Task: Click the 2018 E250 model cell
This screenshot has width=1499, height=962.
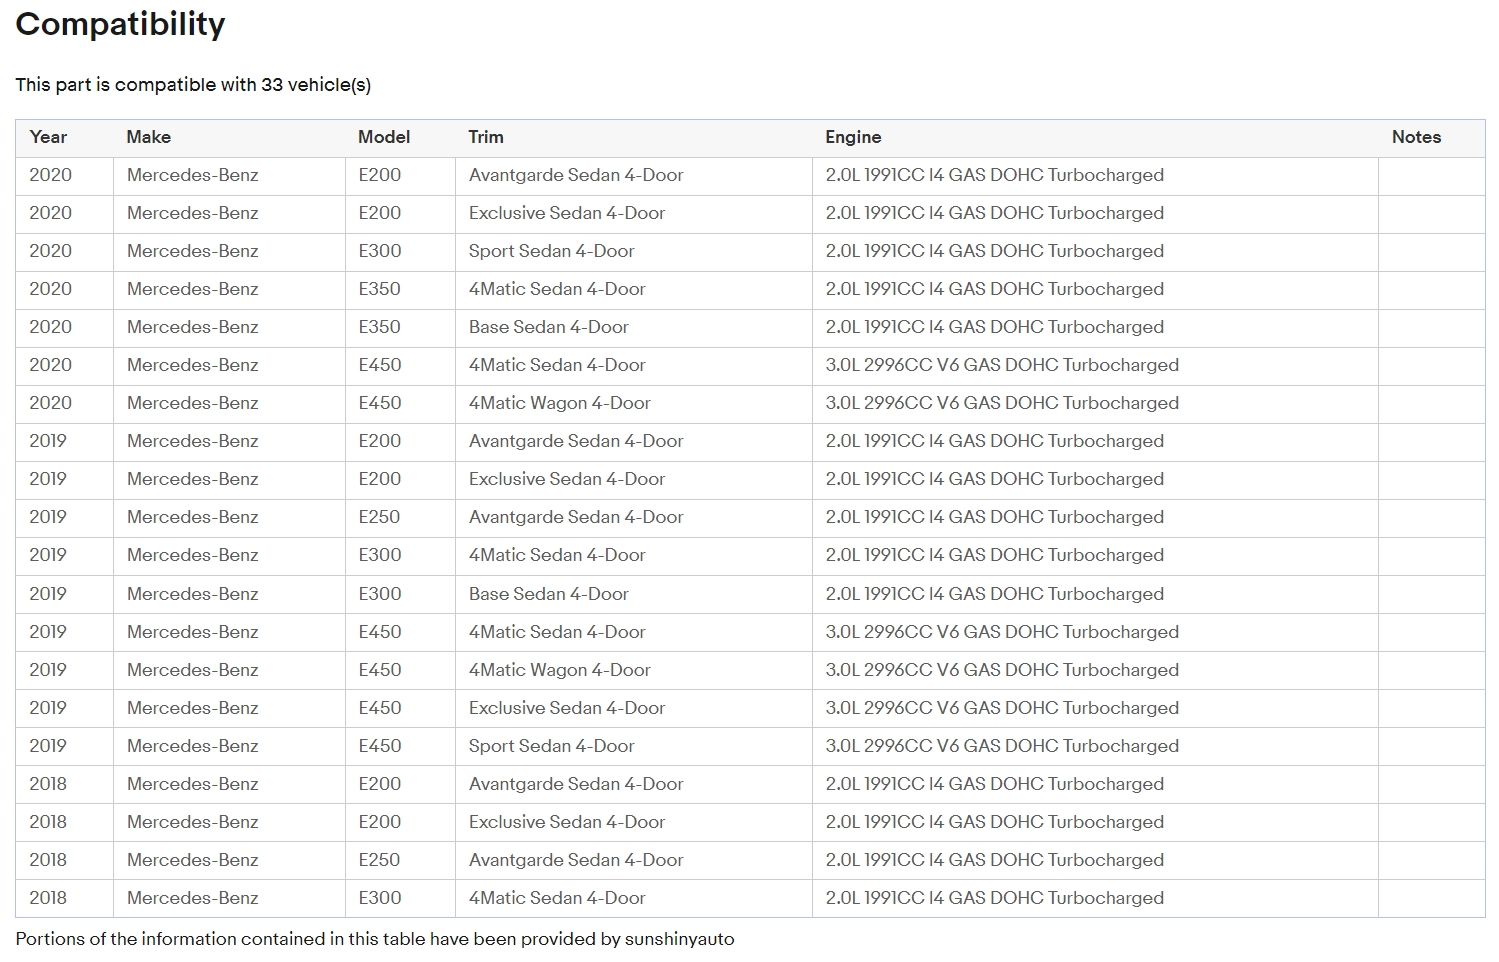Action: point(379,860)
